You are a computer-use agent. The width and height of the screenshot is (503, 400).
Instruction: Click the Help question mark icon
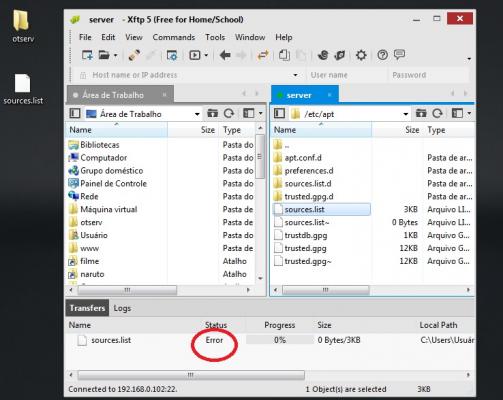click(382, 55)
